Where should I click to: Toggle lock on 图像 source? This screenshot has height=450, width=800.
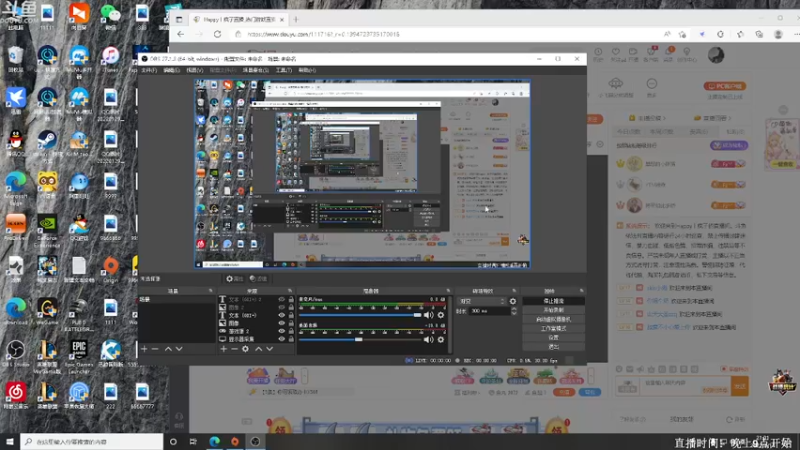pyautogui.click(x=291, y=323)
